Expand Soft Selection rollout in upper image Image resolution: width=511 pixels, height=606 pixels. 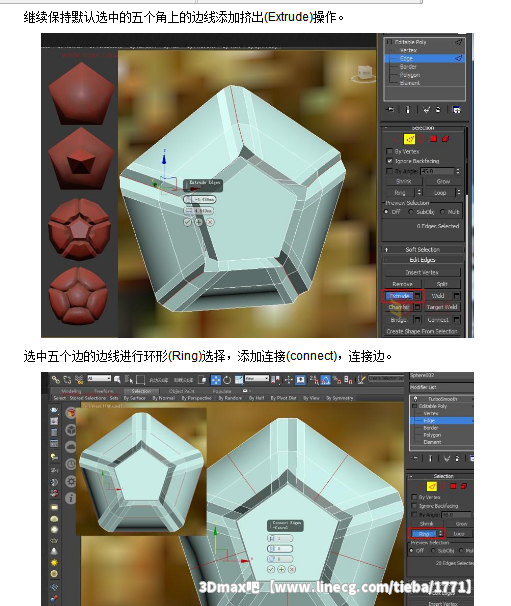[422, 250]
